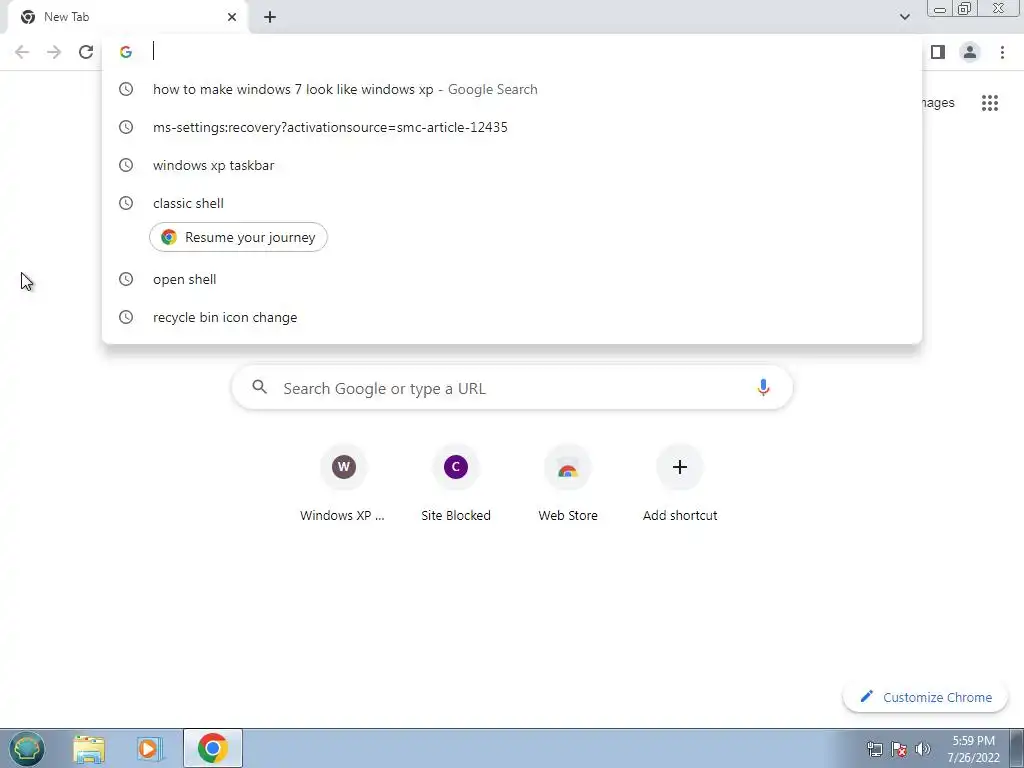The width and height of the screenshot is (1024, 768).
Task: Click the network tray icon
Action: pyautogui.click(x=874, y=749)
